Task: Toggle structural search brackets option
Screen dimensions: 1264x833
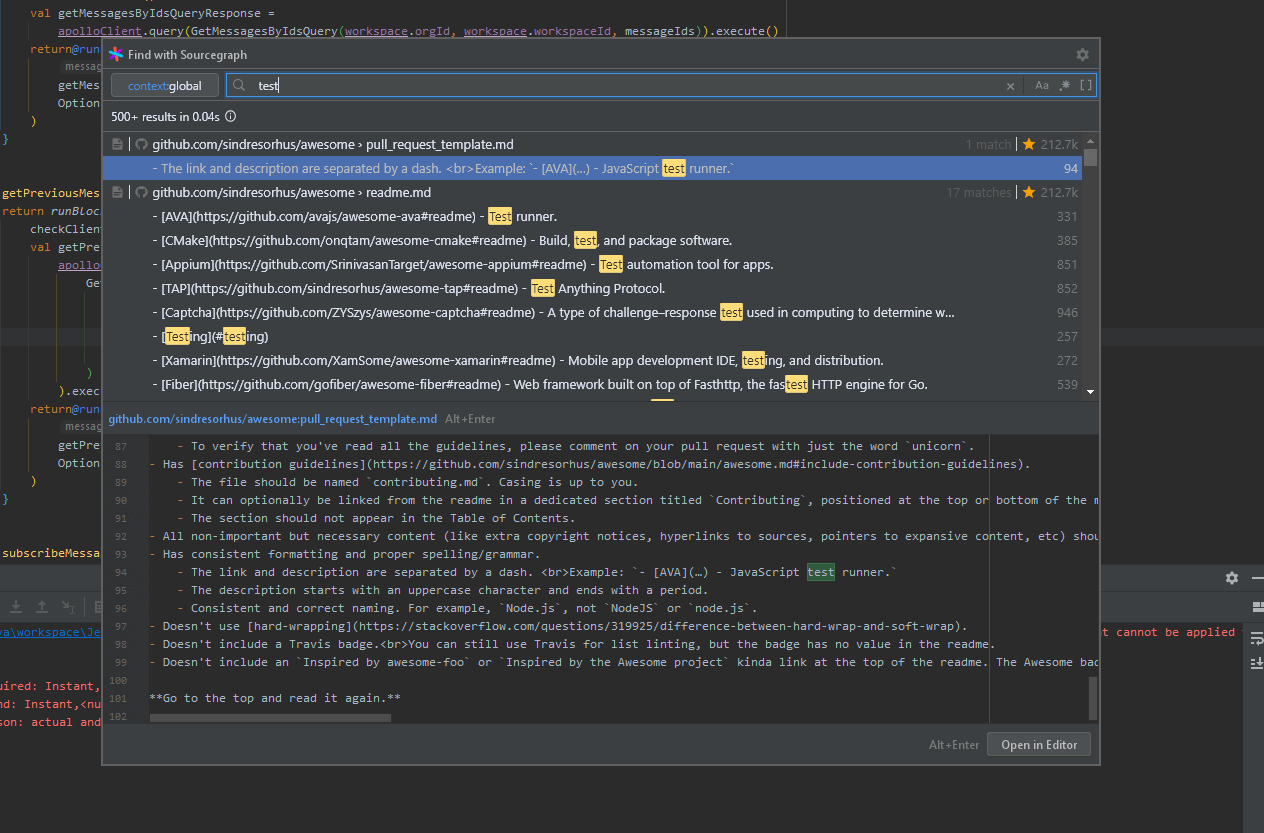Action: click(x=1086, y=86)
